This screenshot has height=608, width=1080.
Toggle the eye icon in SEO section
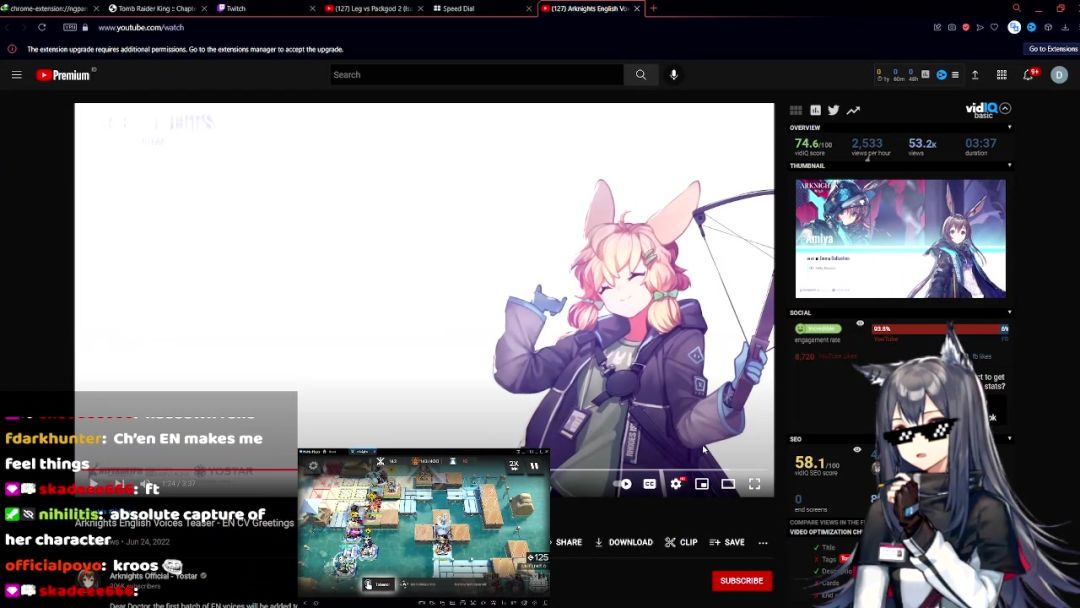tap(858, 450)
